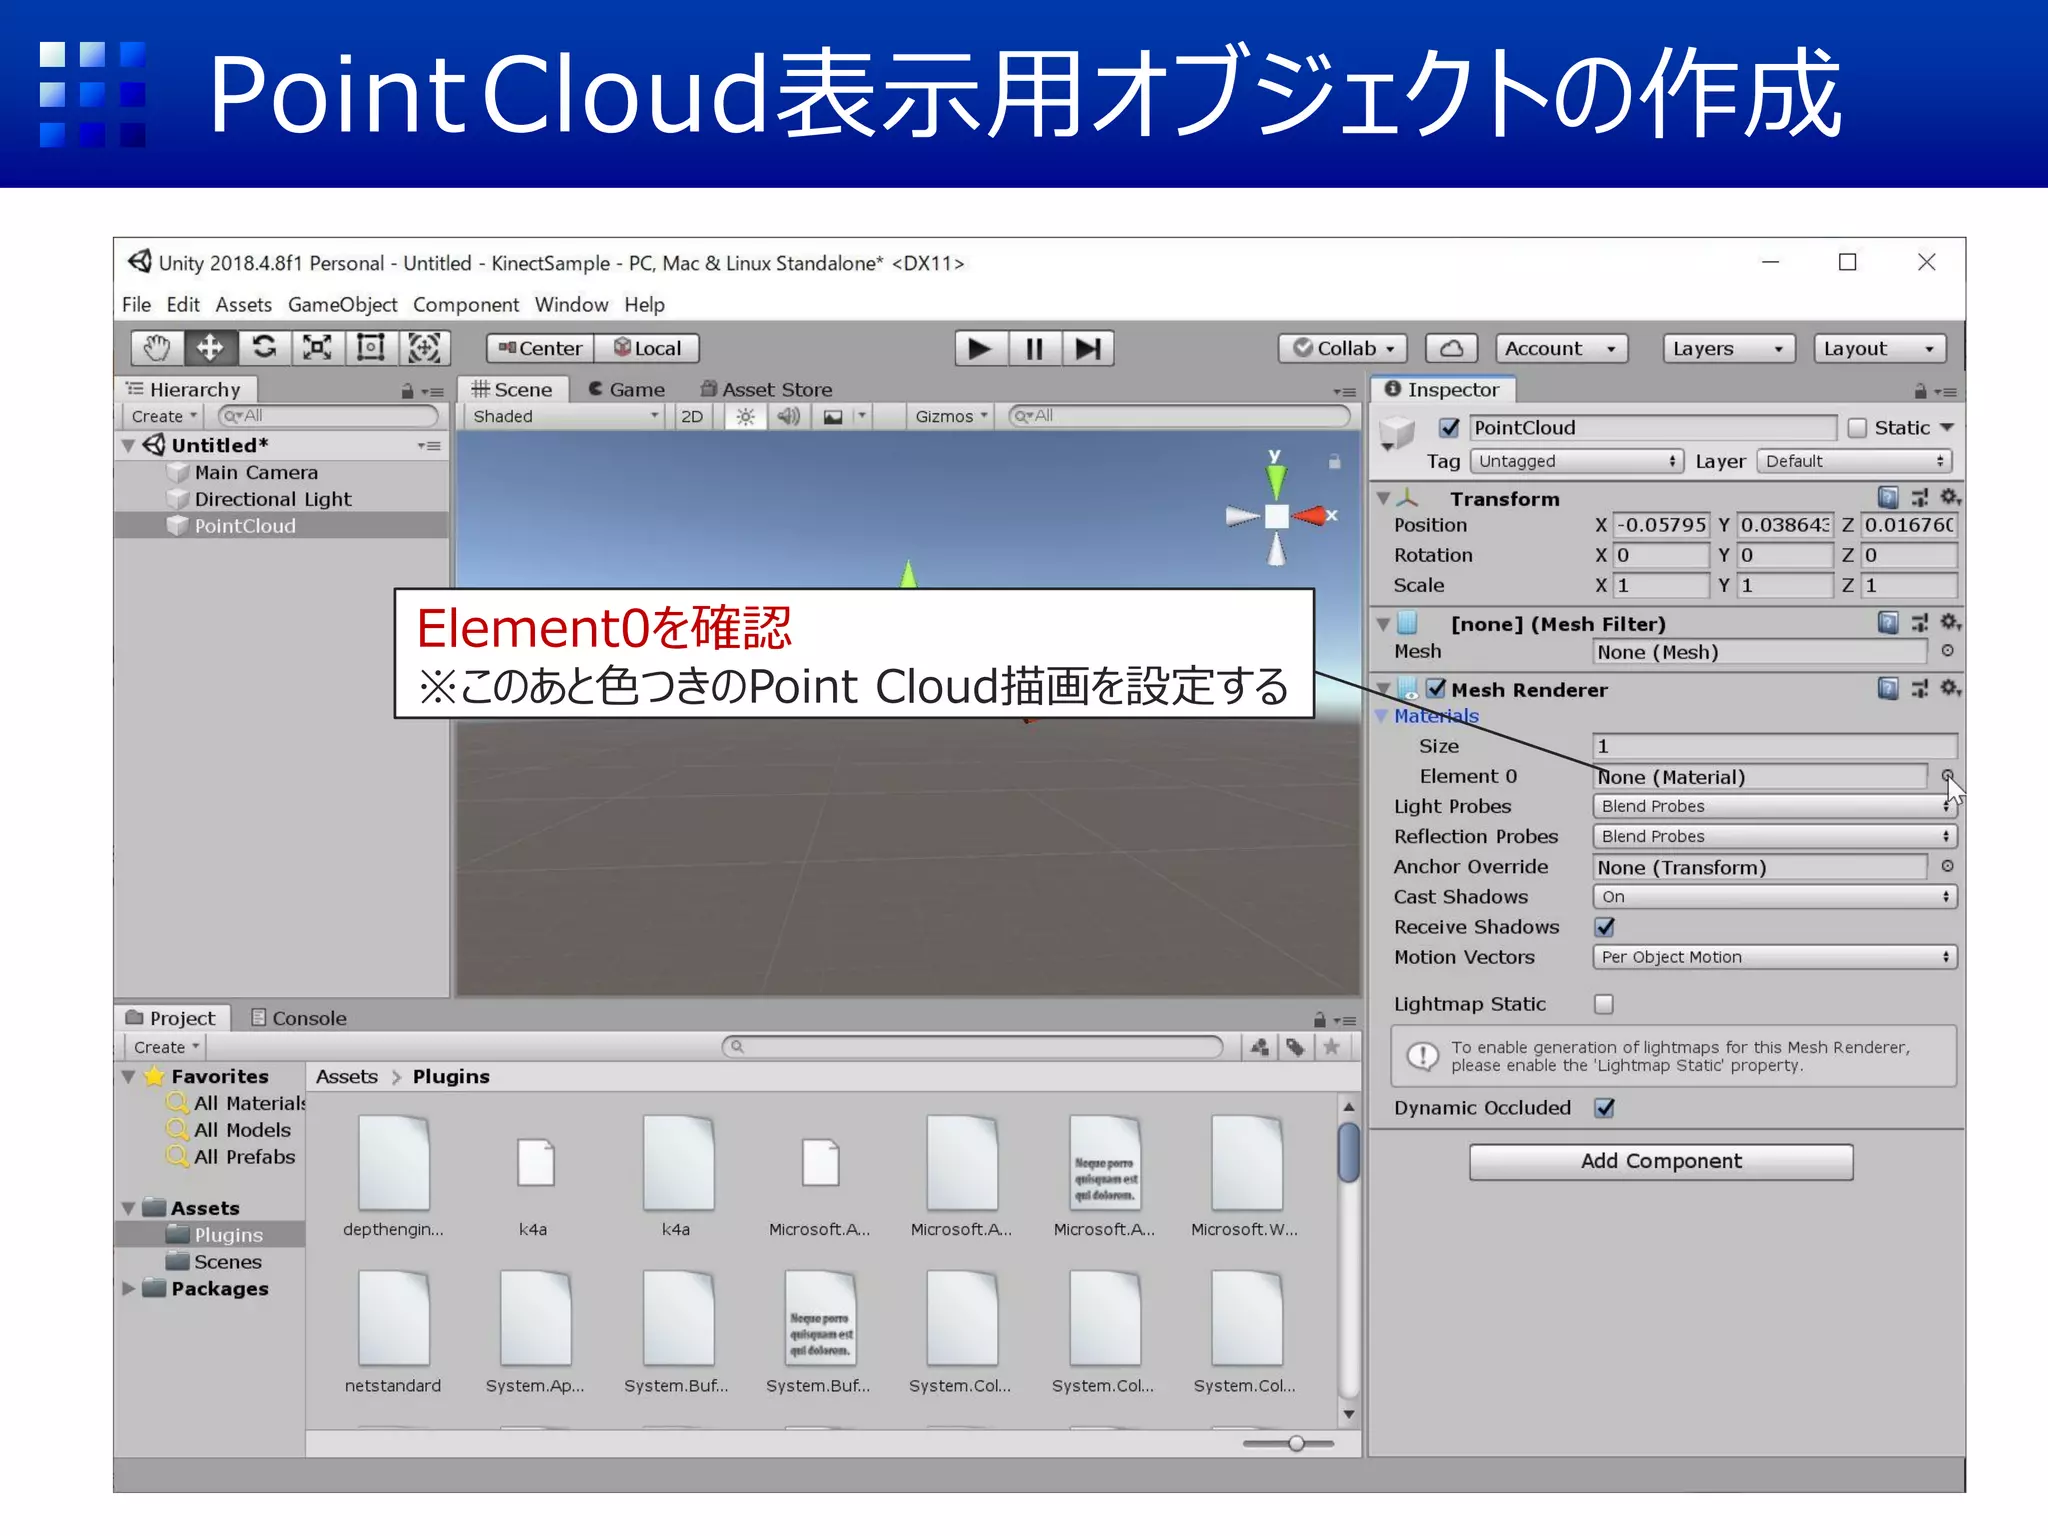
Task: Open Mesh Renderer settings gear
Action: click(x=1950, y=689)
